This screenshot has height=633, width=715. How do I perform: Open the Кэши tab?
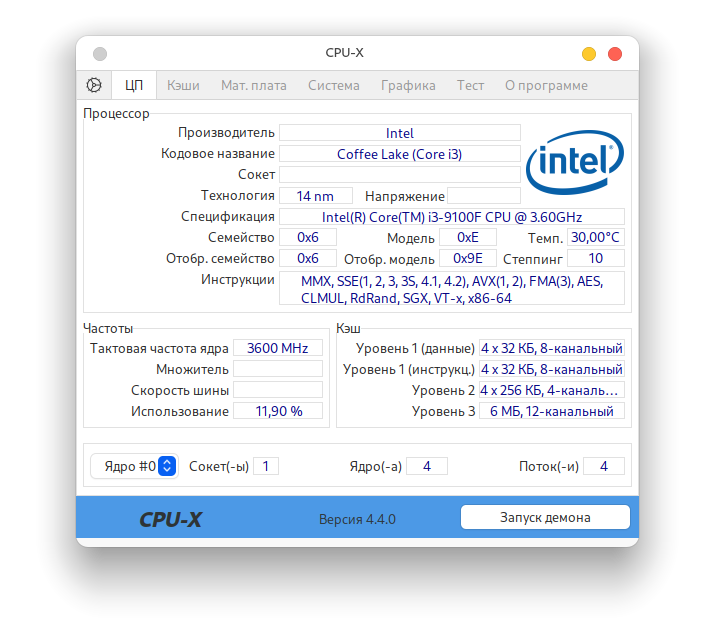[183, 85]
